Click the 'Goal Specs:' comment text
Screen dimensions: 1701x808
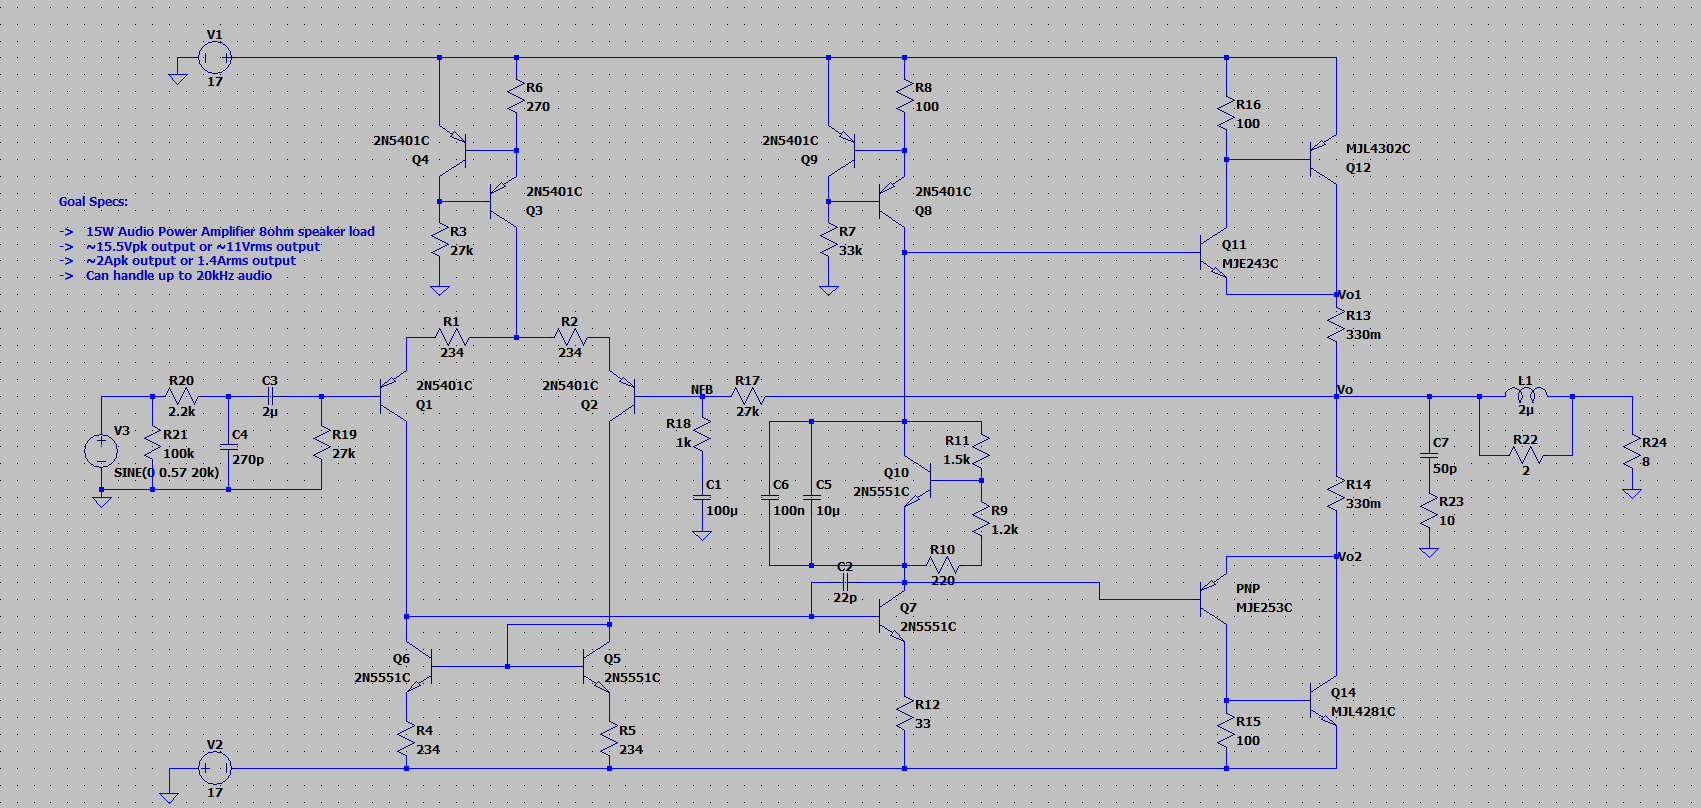click(93, 202)
